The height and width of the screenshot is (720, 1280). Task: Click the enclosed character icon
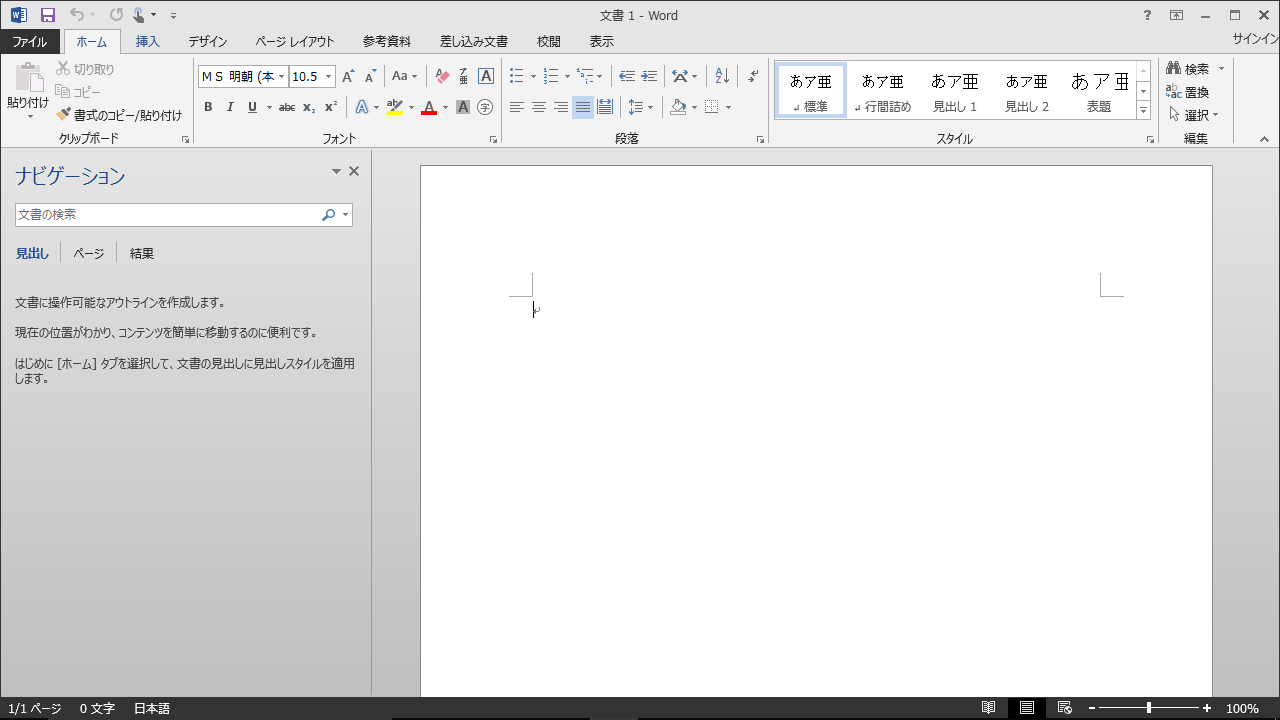[485, 107]
